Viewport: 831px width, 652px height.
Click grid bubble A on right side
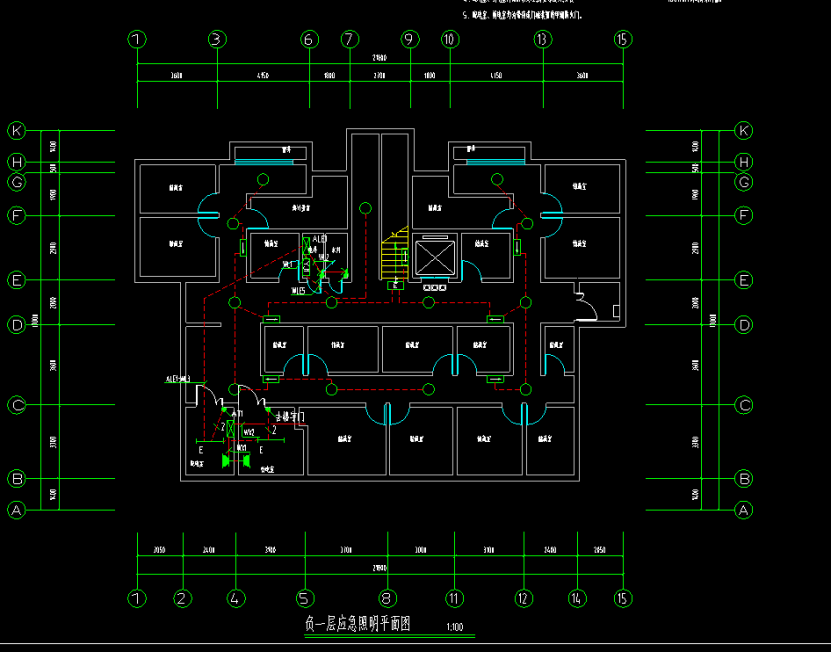click(743, 510)
